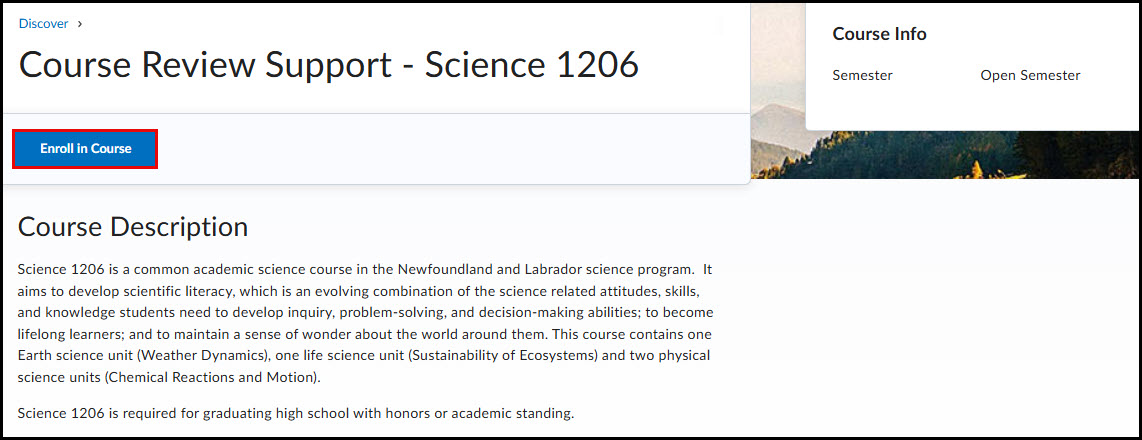The height and width of the screenshot is (440, 1142).
Task: Select the Course Description heading
Action: click(x=133, y=227)
